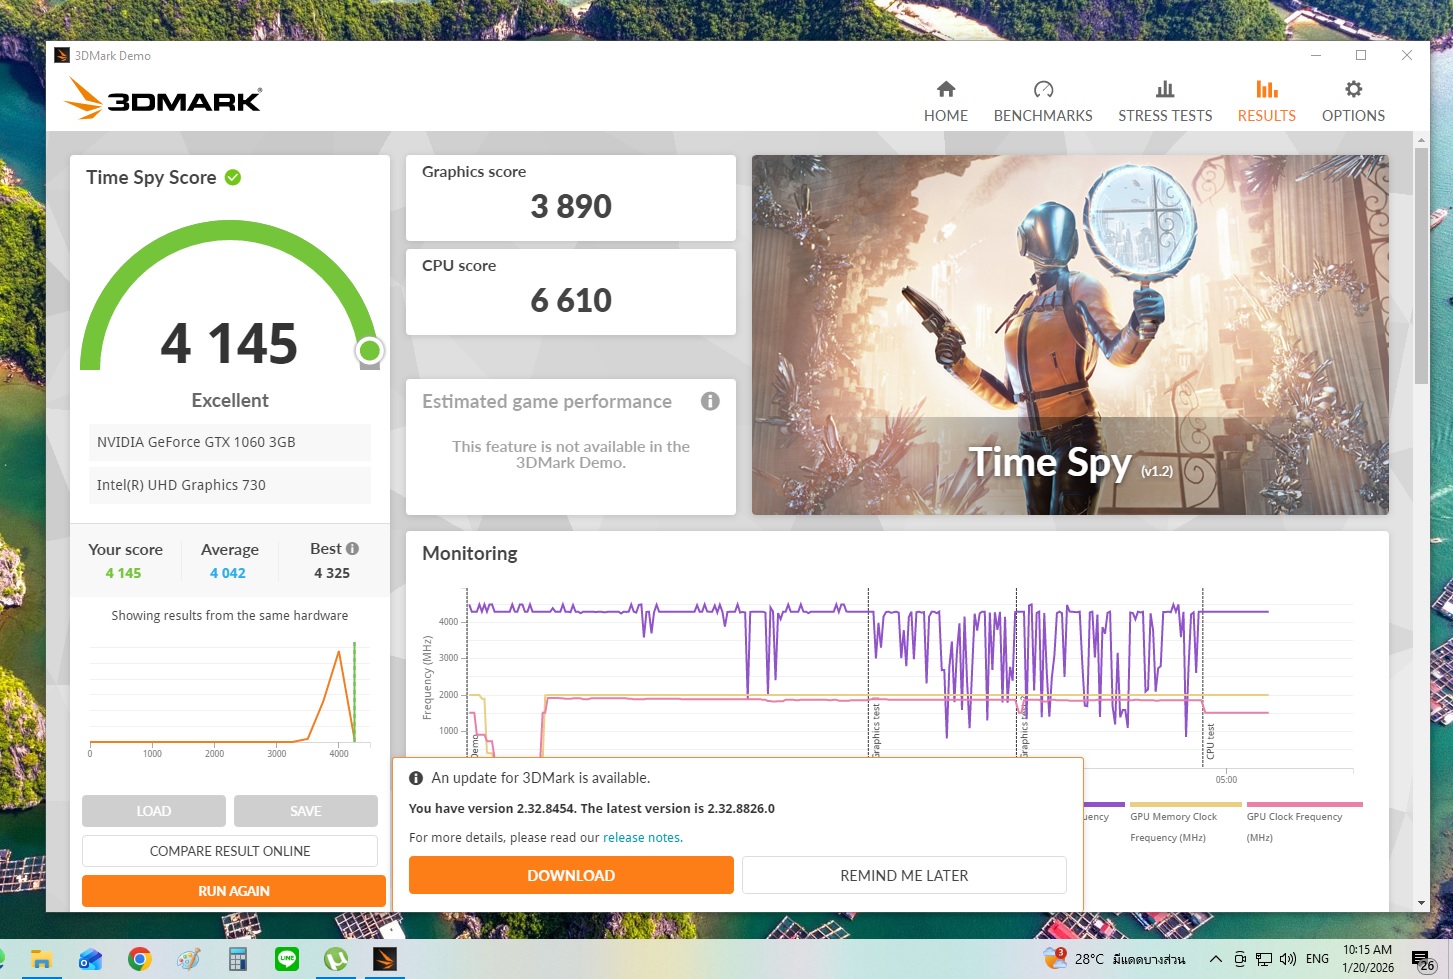Screen dimensions: 1453x979
Task: Click the Home house icon
Action: click(x=945, y=90)
